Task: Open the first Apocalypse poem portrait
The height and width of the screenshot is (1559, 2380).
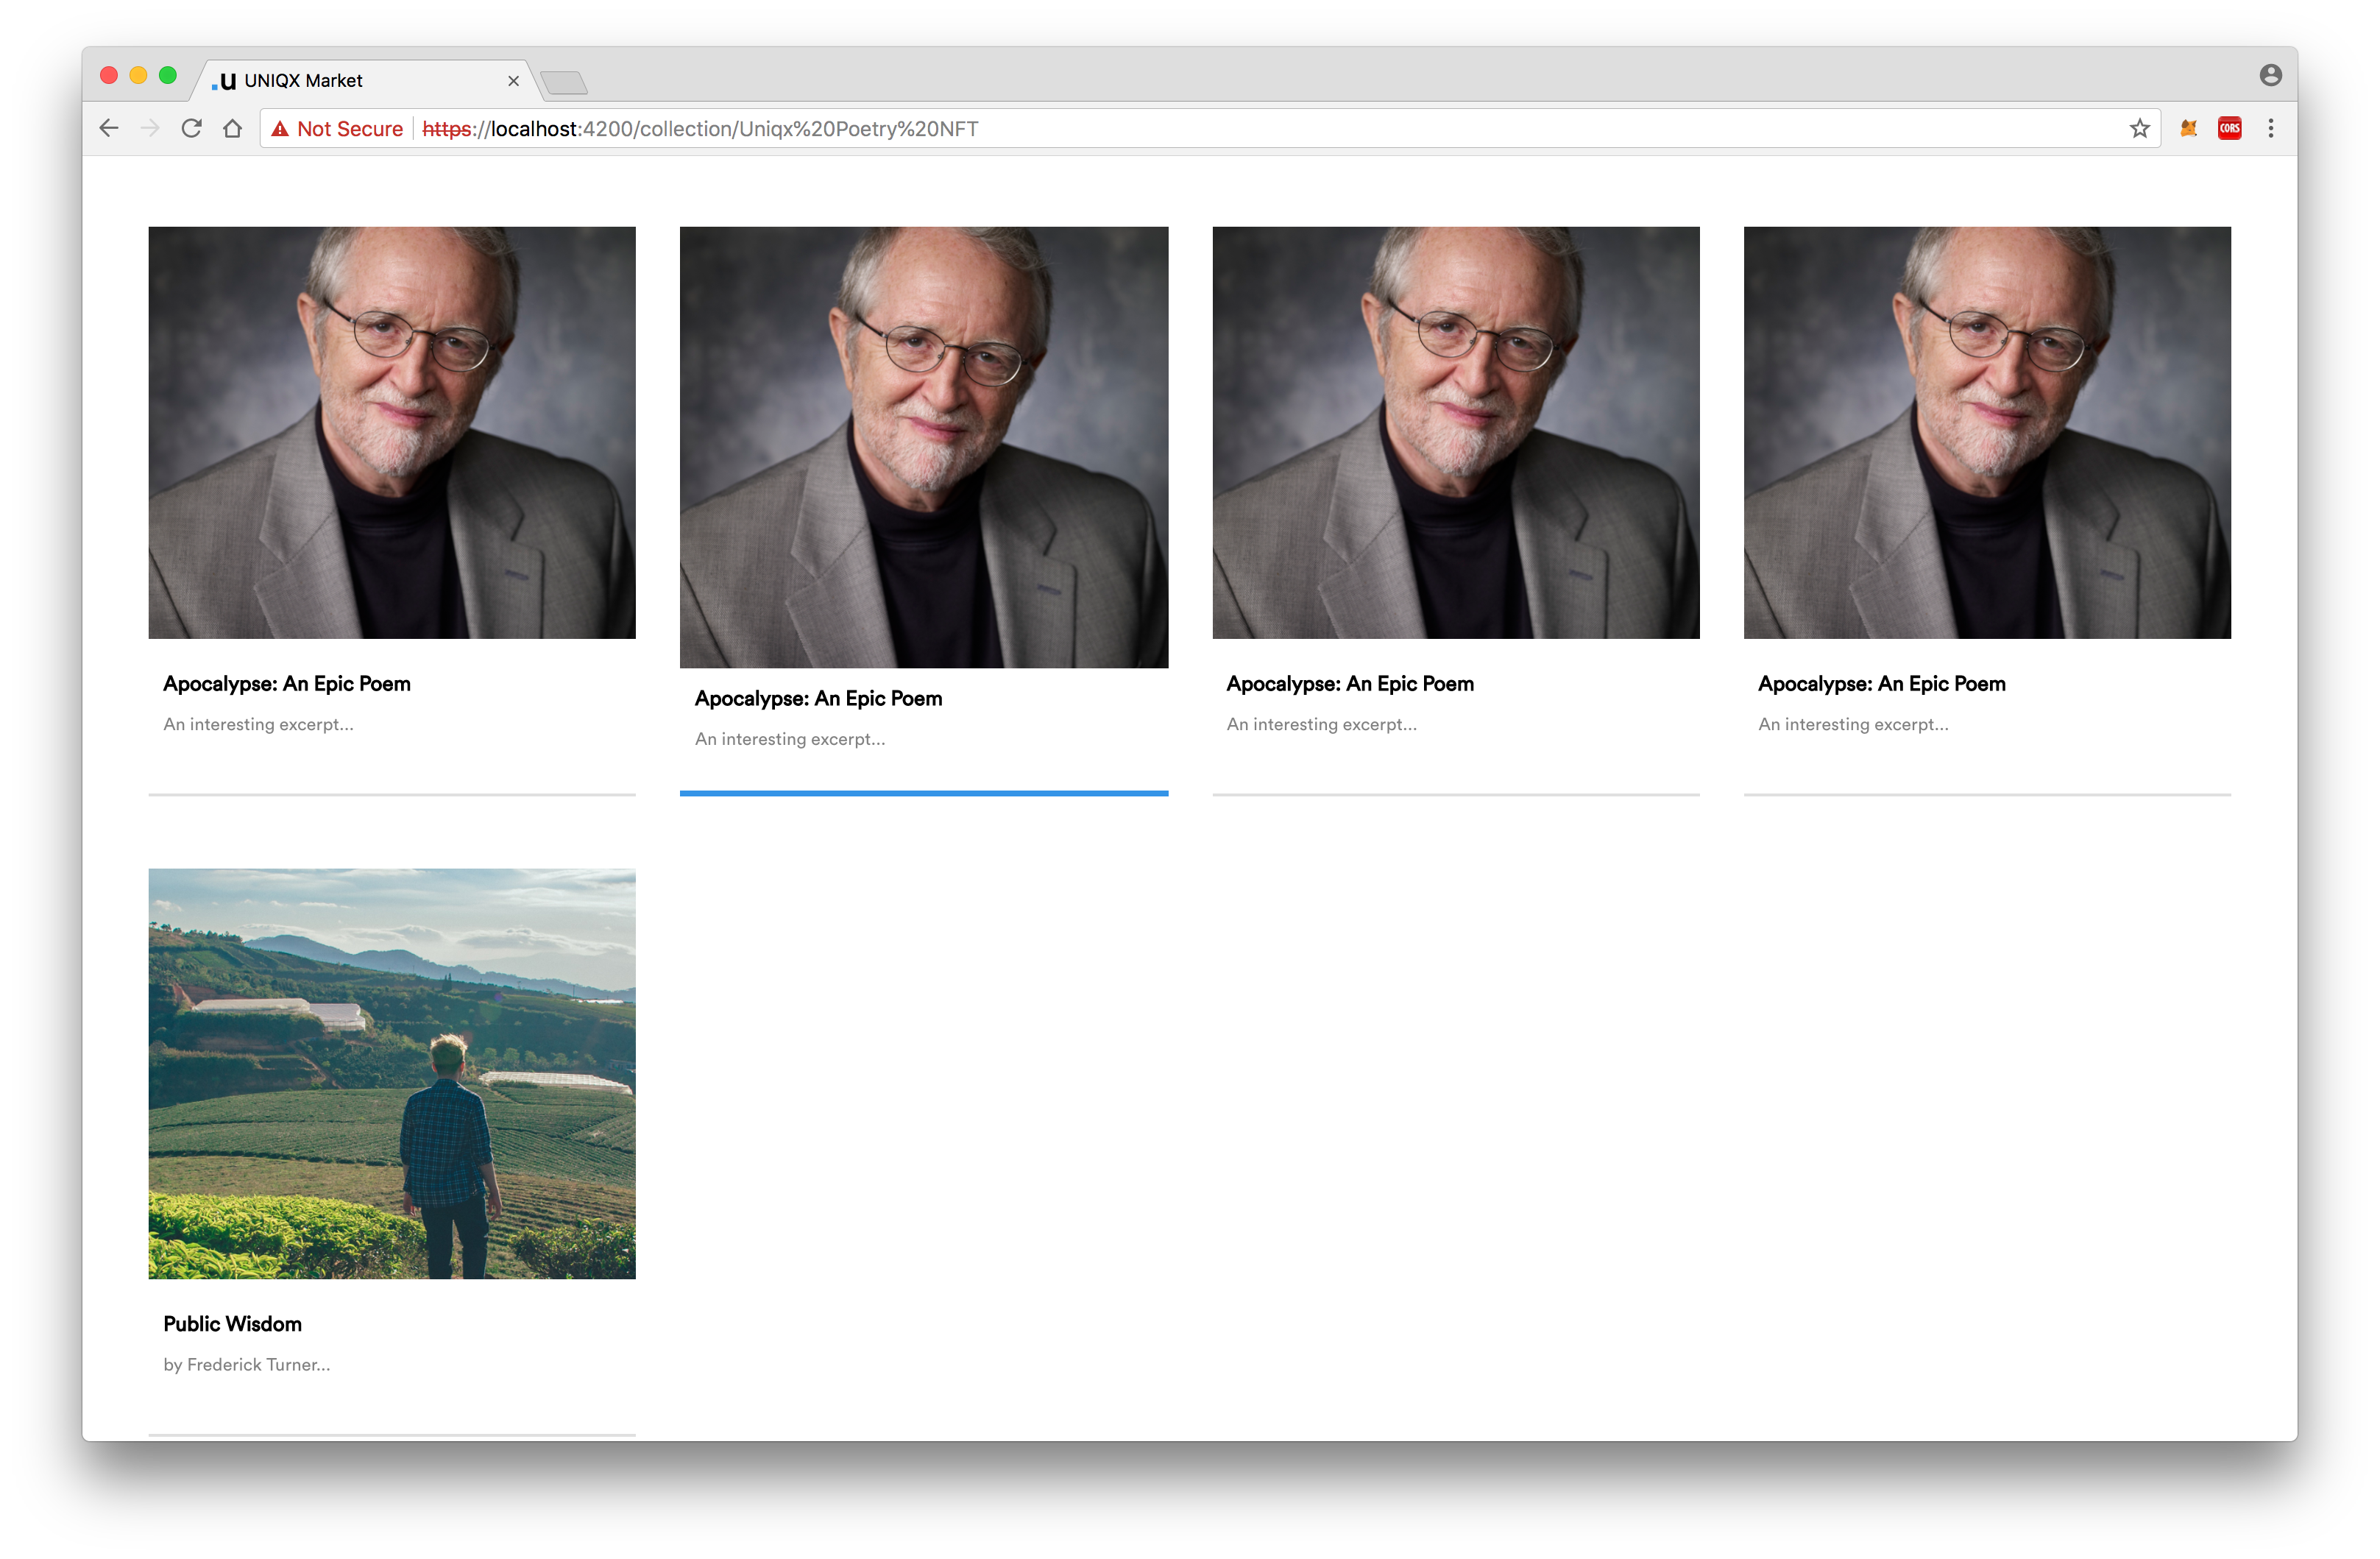Action: (392, 432)
